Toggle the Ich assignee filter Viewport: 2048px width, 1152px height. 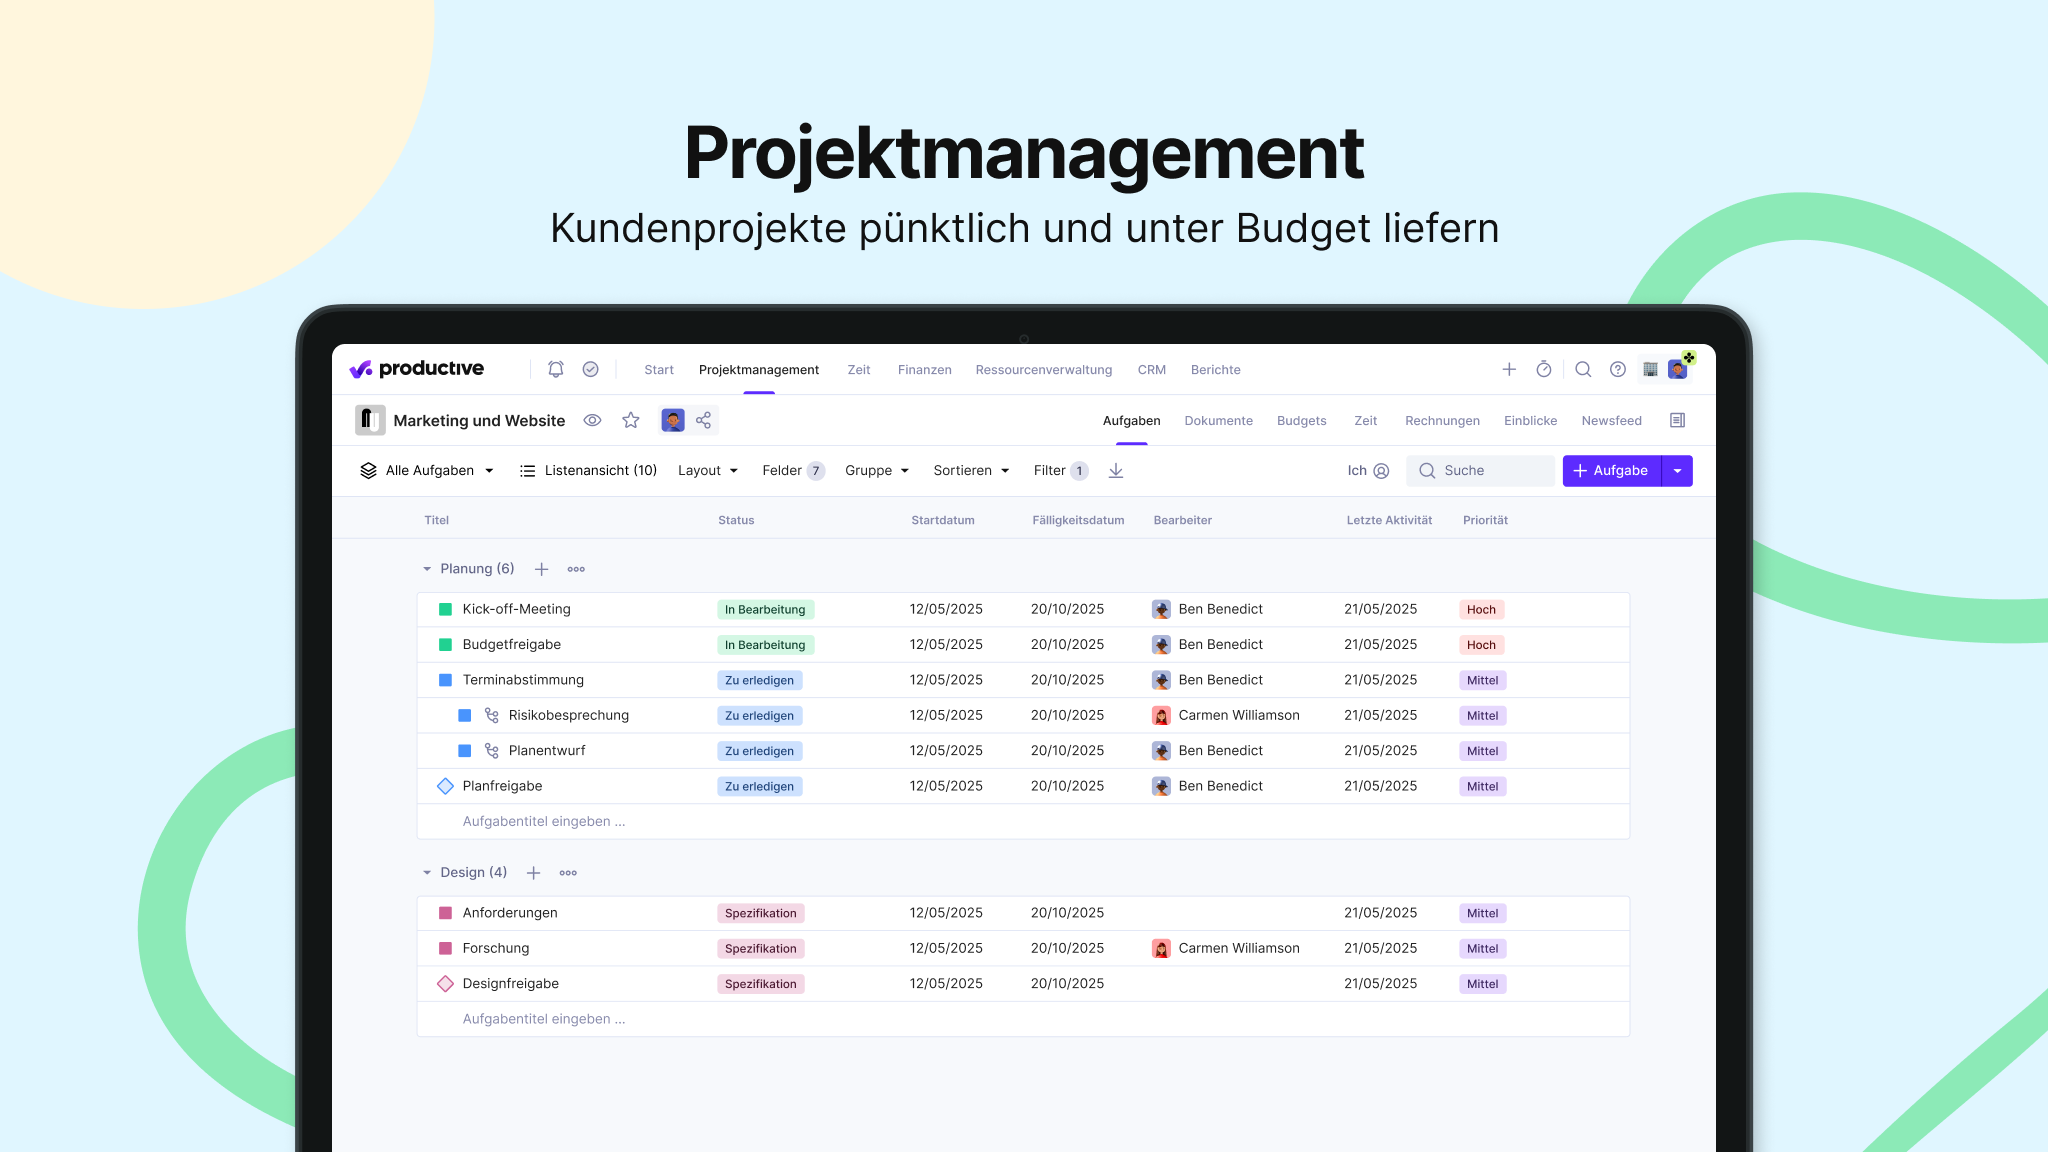tap(1368, 470)
